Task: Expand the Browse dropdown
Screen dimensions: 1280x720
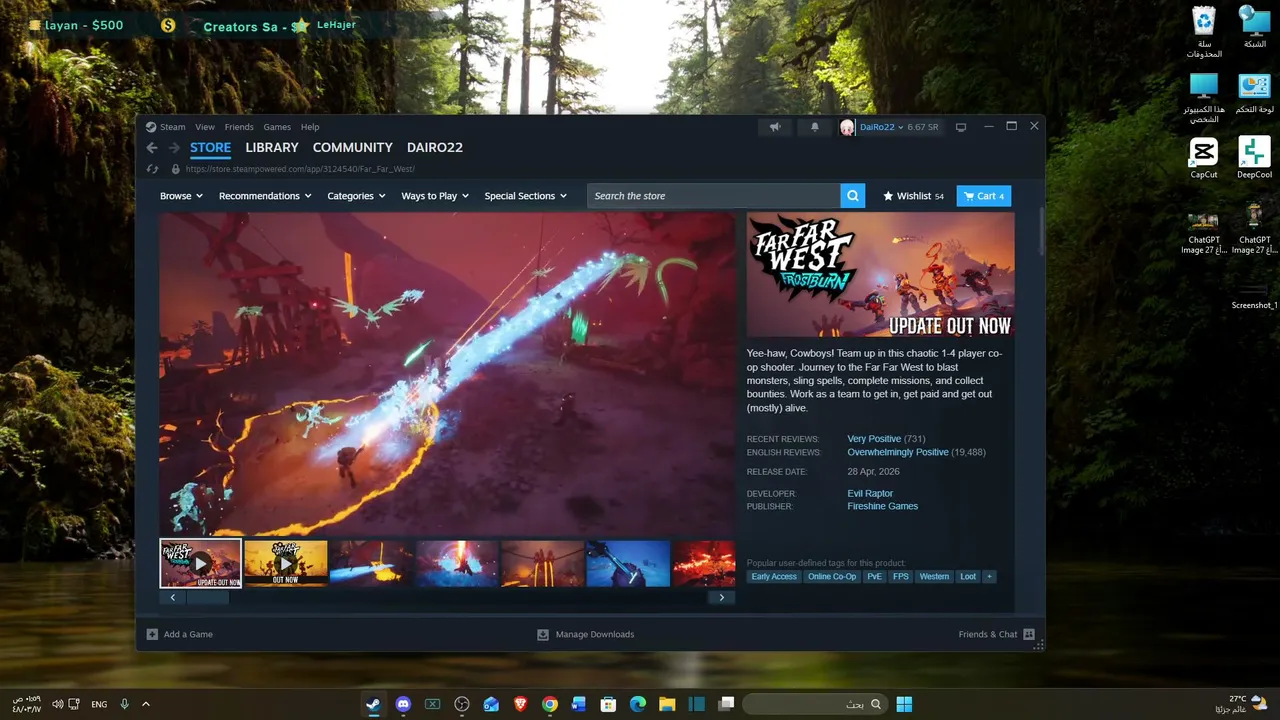Action: 181,196
